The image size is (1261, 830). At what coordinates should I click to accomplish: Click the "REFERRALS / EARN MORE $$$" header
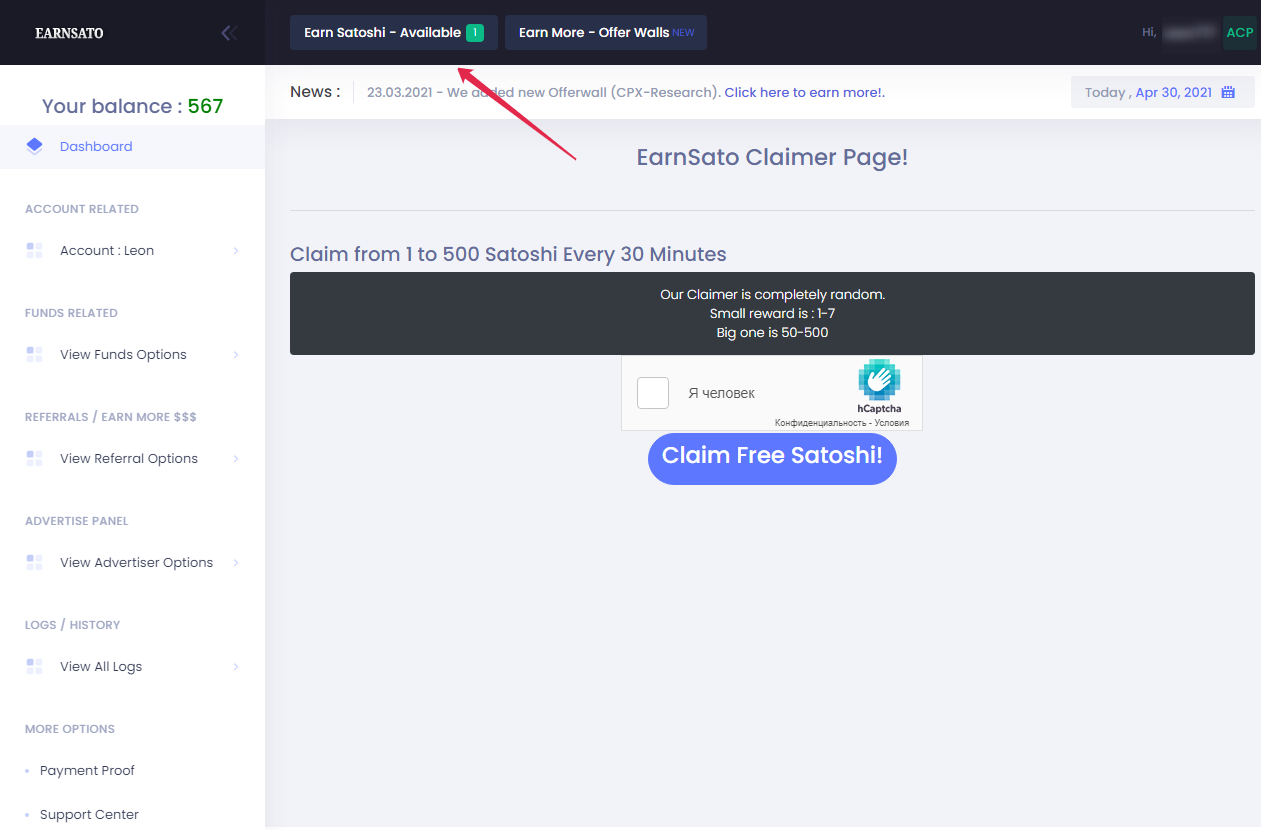(x=111, y=417)
